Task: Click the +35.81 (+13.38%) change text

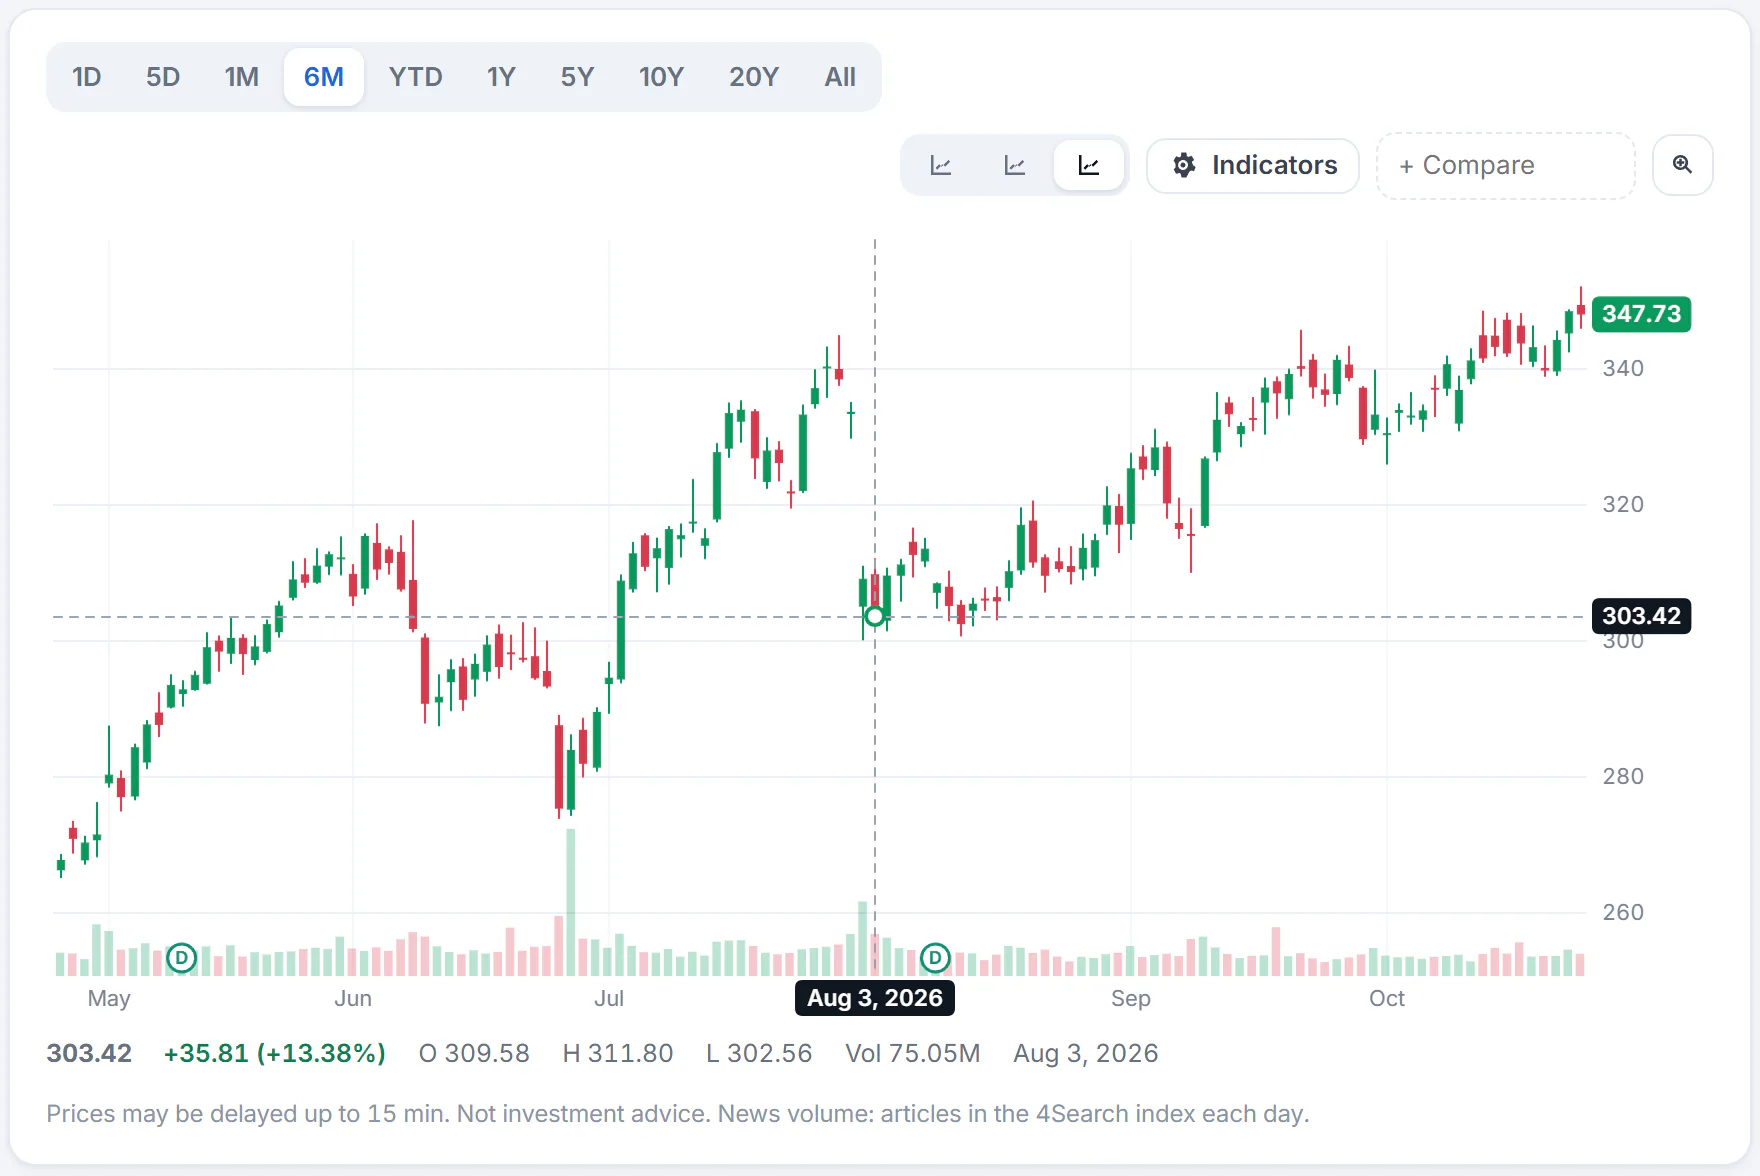Action: point(275,1053)
